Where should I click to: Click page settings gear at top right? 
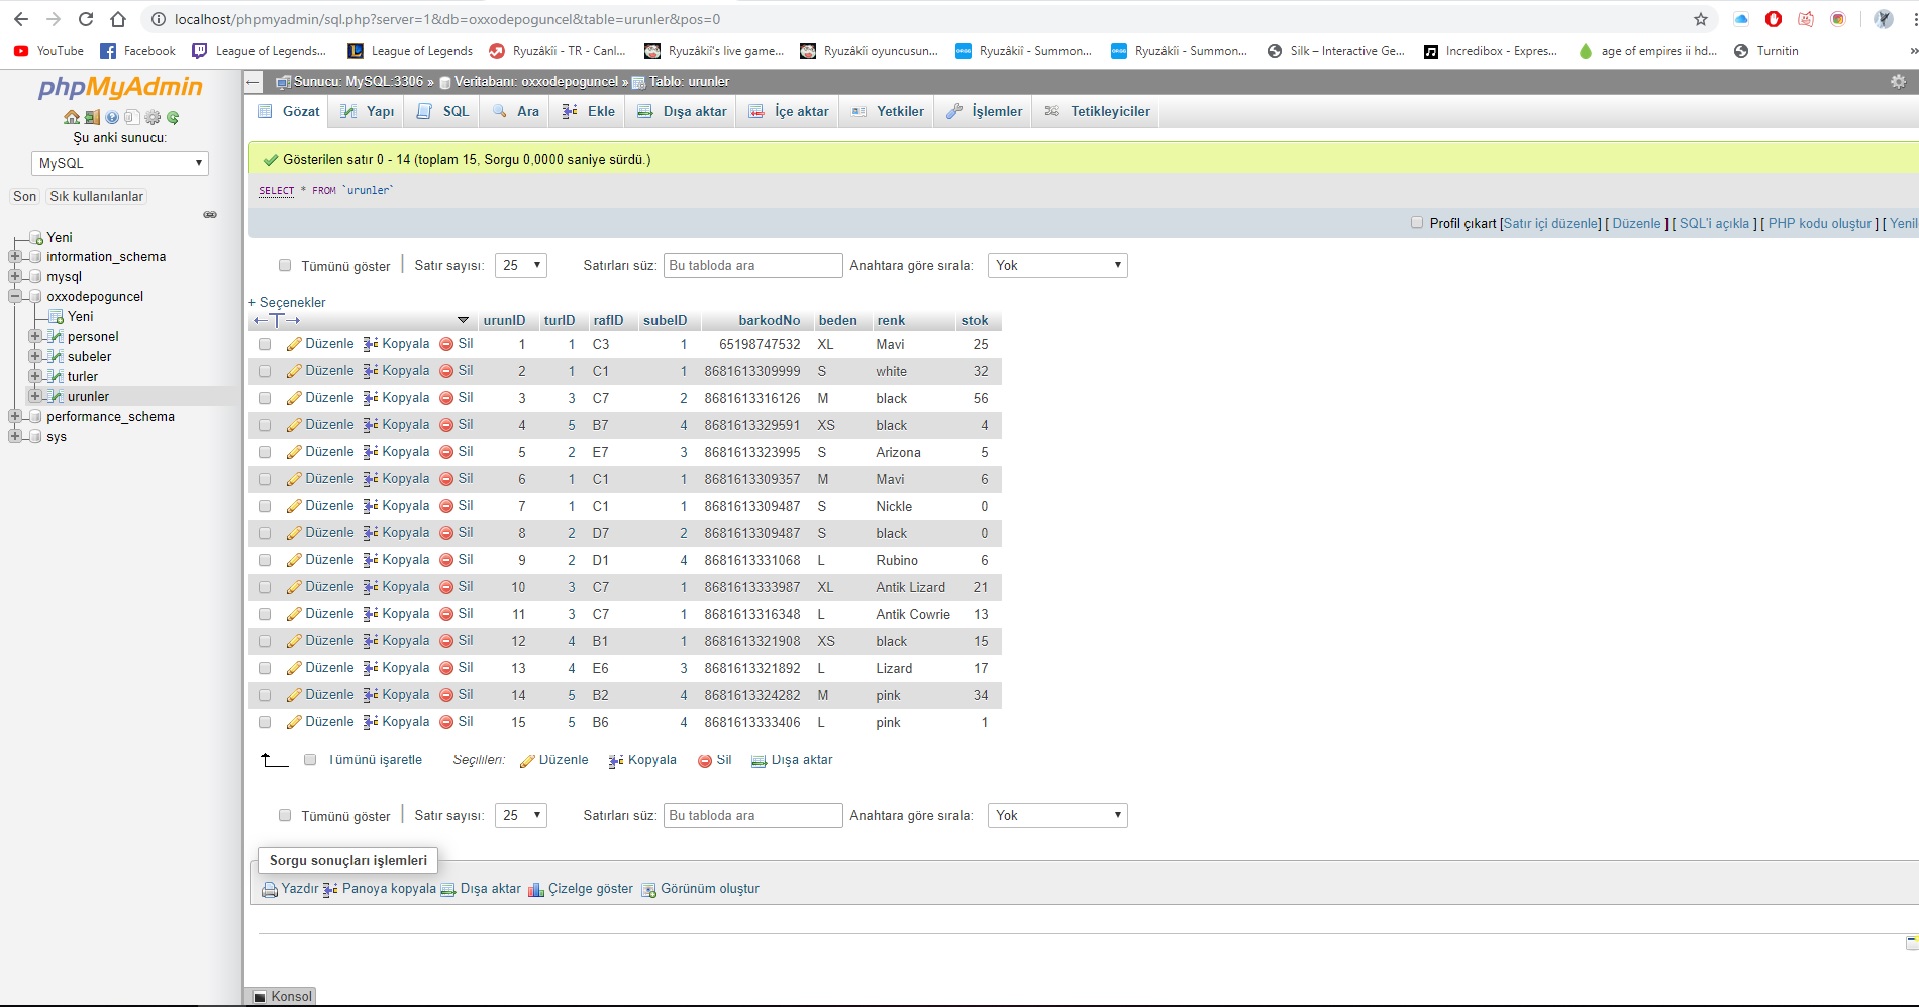1898,82
